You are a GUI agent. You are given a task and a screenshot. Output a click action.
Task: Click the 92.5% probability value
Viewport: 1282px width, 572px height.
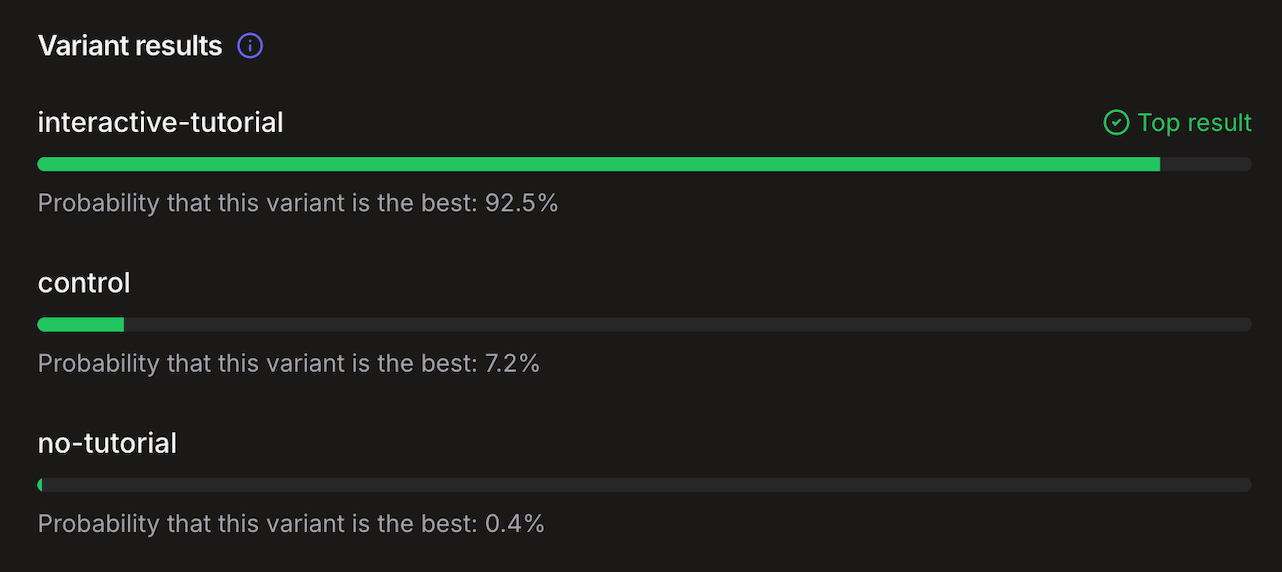tap(521, 203)
